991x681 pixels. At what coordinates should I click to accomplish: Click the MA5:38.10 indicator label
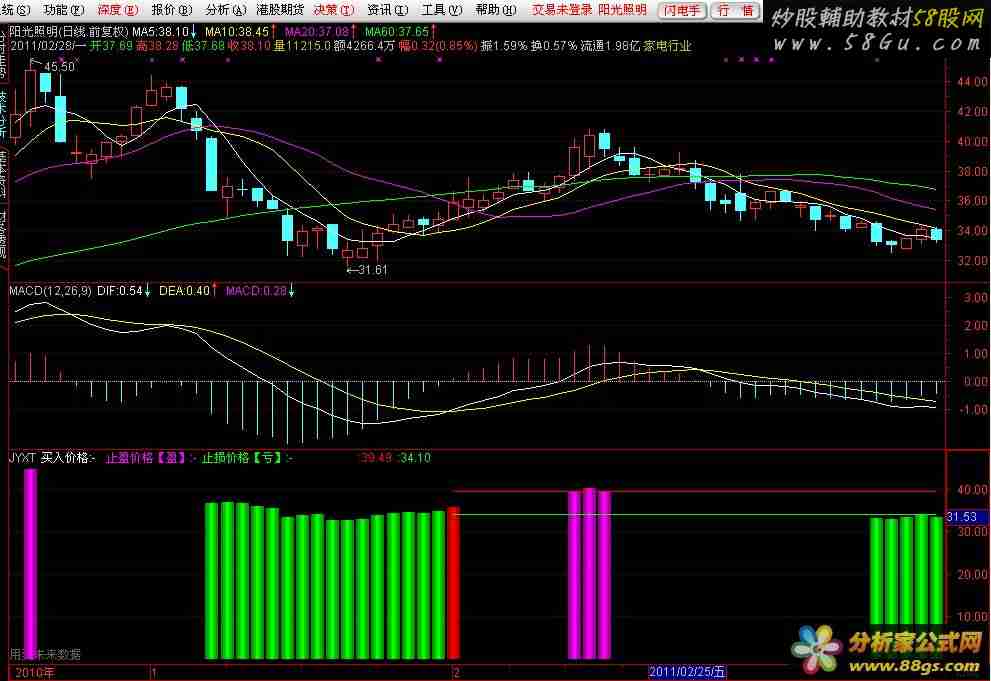[x=161, y=32]
